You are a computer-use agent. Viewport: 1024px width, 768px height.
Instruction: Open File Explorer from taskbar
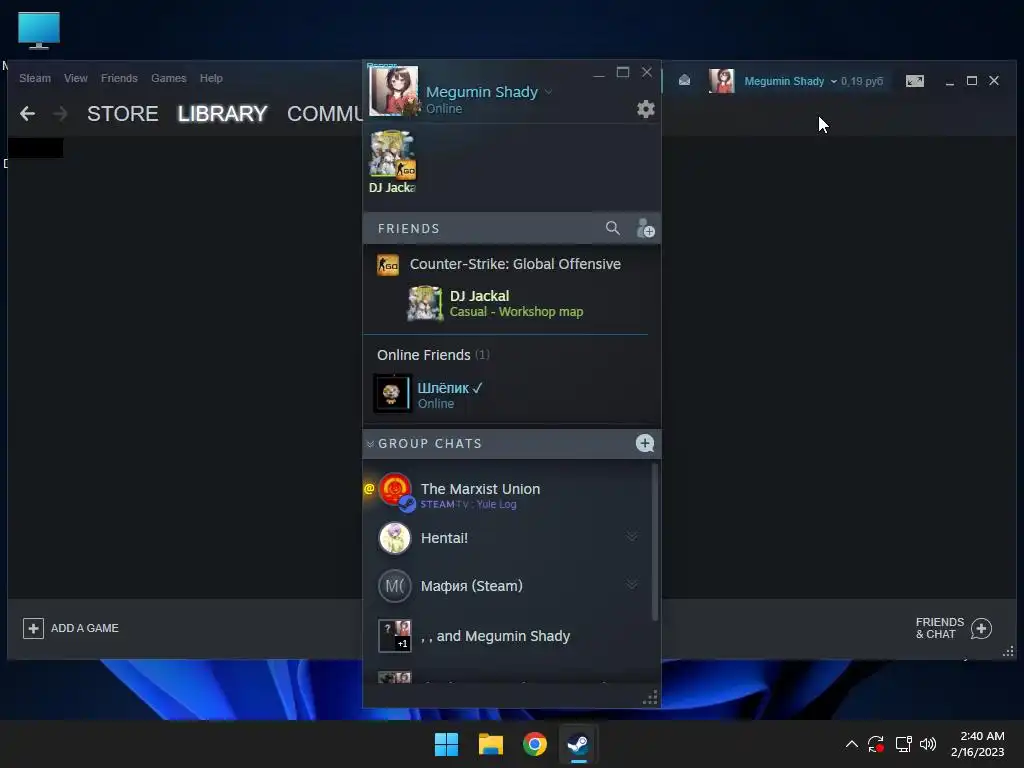point(490,744)
